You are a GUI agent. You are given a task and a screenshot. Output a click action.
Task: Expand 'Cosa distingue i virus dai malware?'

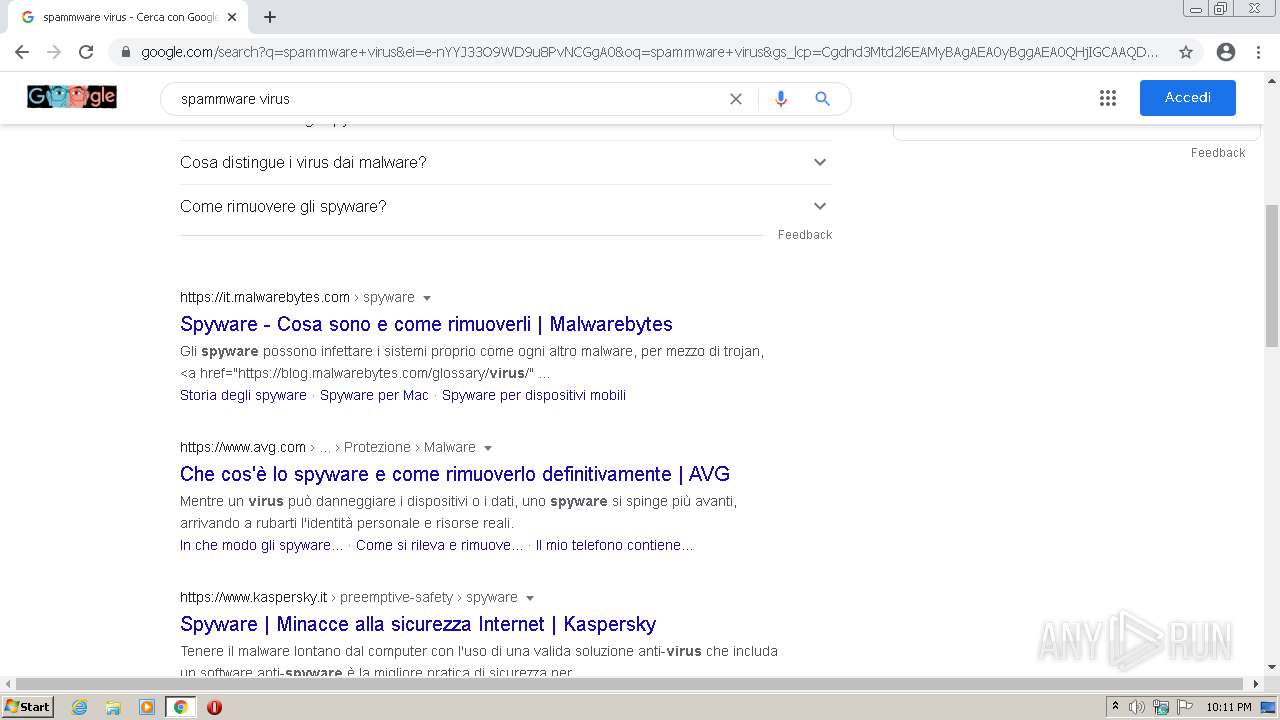pyautogui.click(x=505, y=162)
